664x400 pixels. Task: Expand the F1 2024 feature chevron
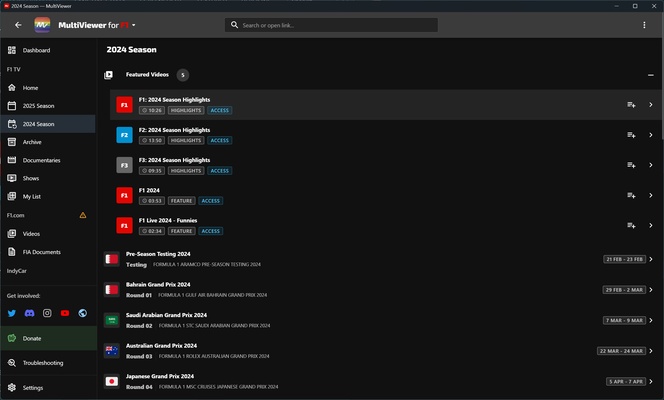(x=651, y=195)
